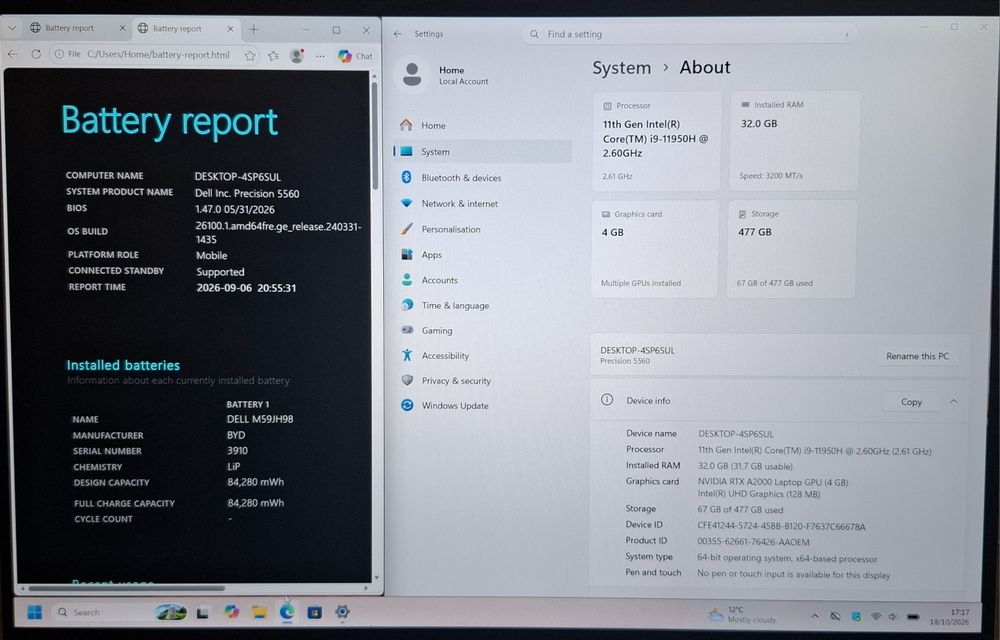Click the Battery report heading
The image size is (1000, 640).
click(x=170, y=122)
